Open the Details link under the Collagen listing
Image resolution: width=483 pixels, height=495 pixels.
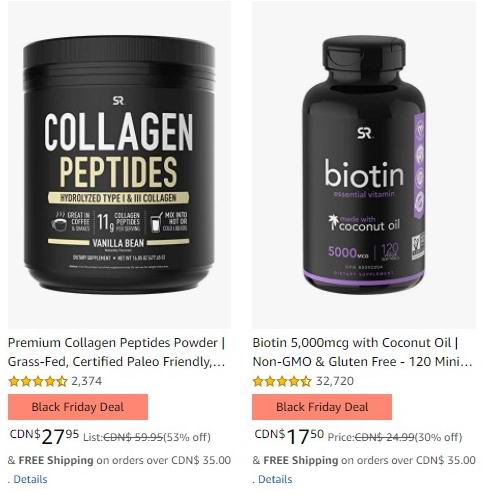30,479
